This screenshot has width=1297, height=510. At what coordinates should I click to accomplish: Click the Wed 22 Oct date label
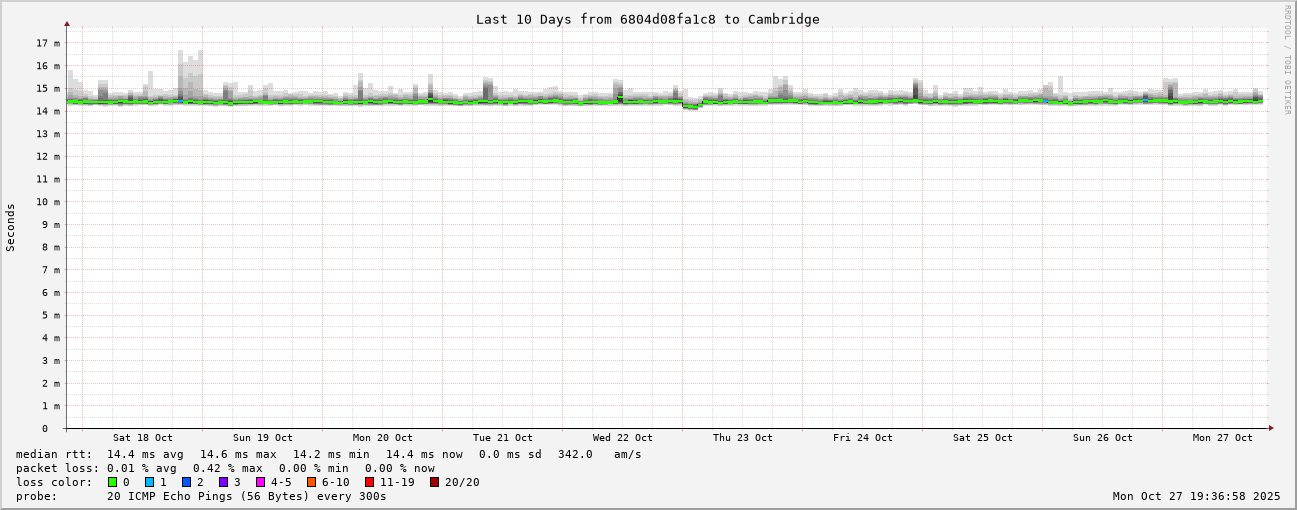tap(623, 438)
